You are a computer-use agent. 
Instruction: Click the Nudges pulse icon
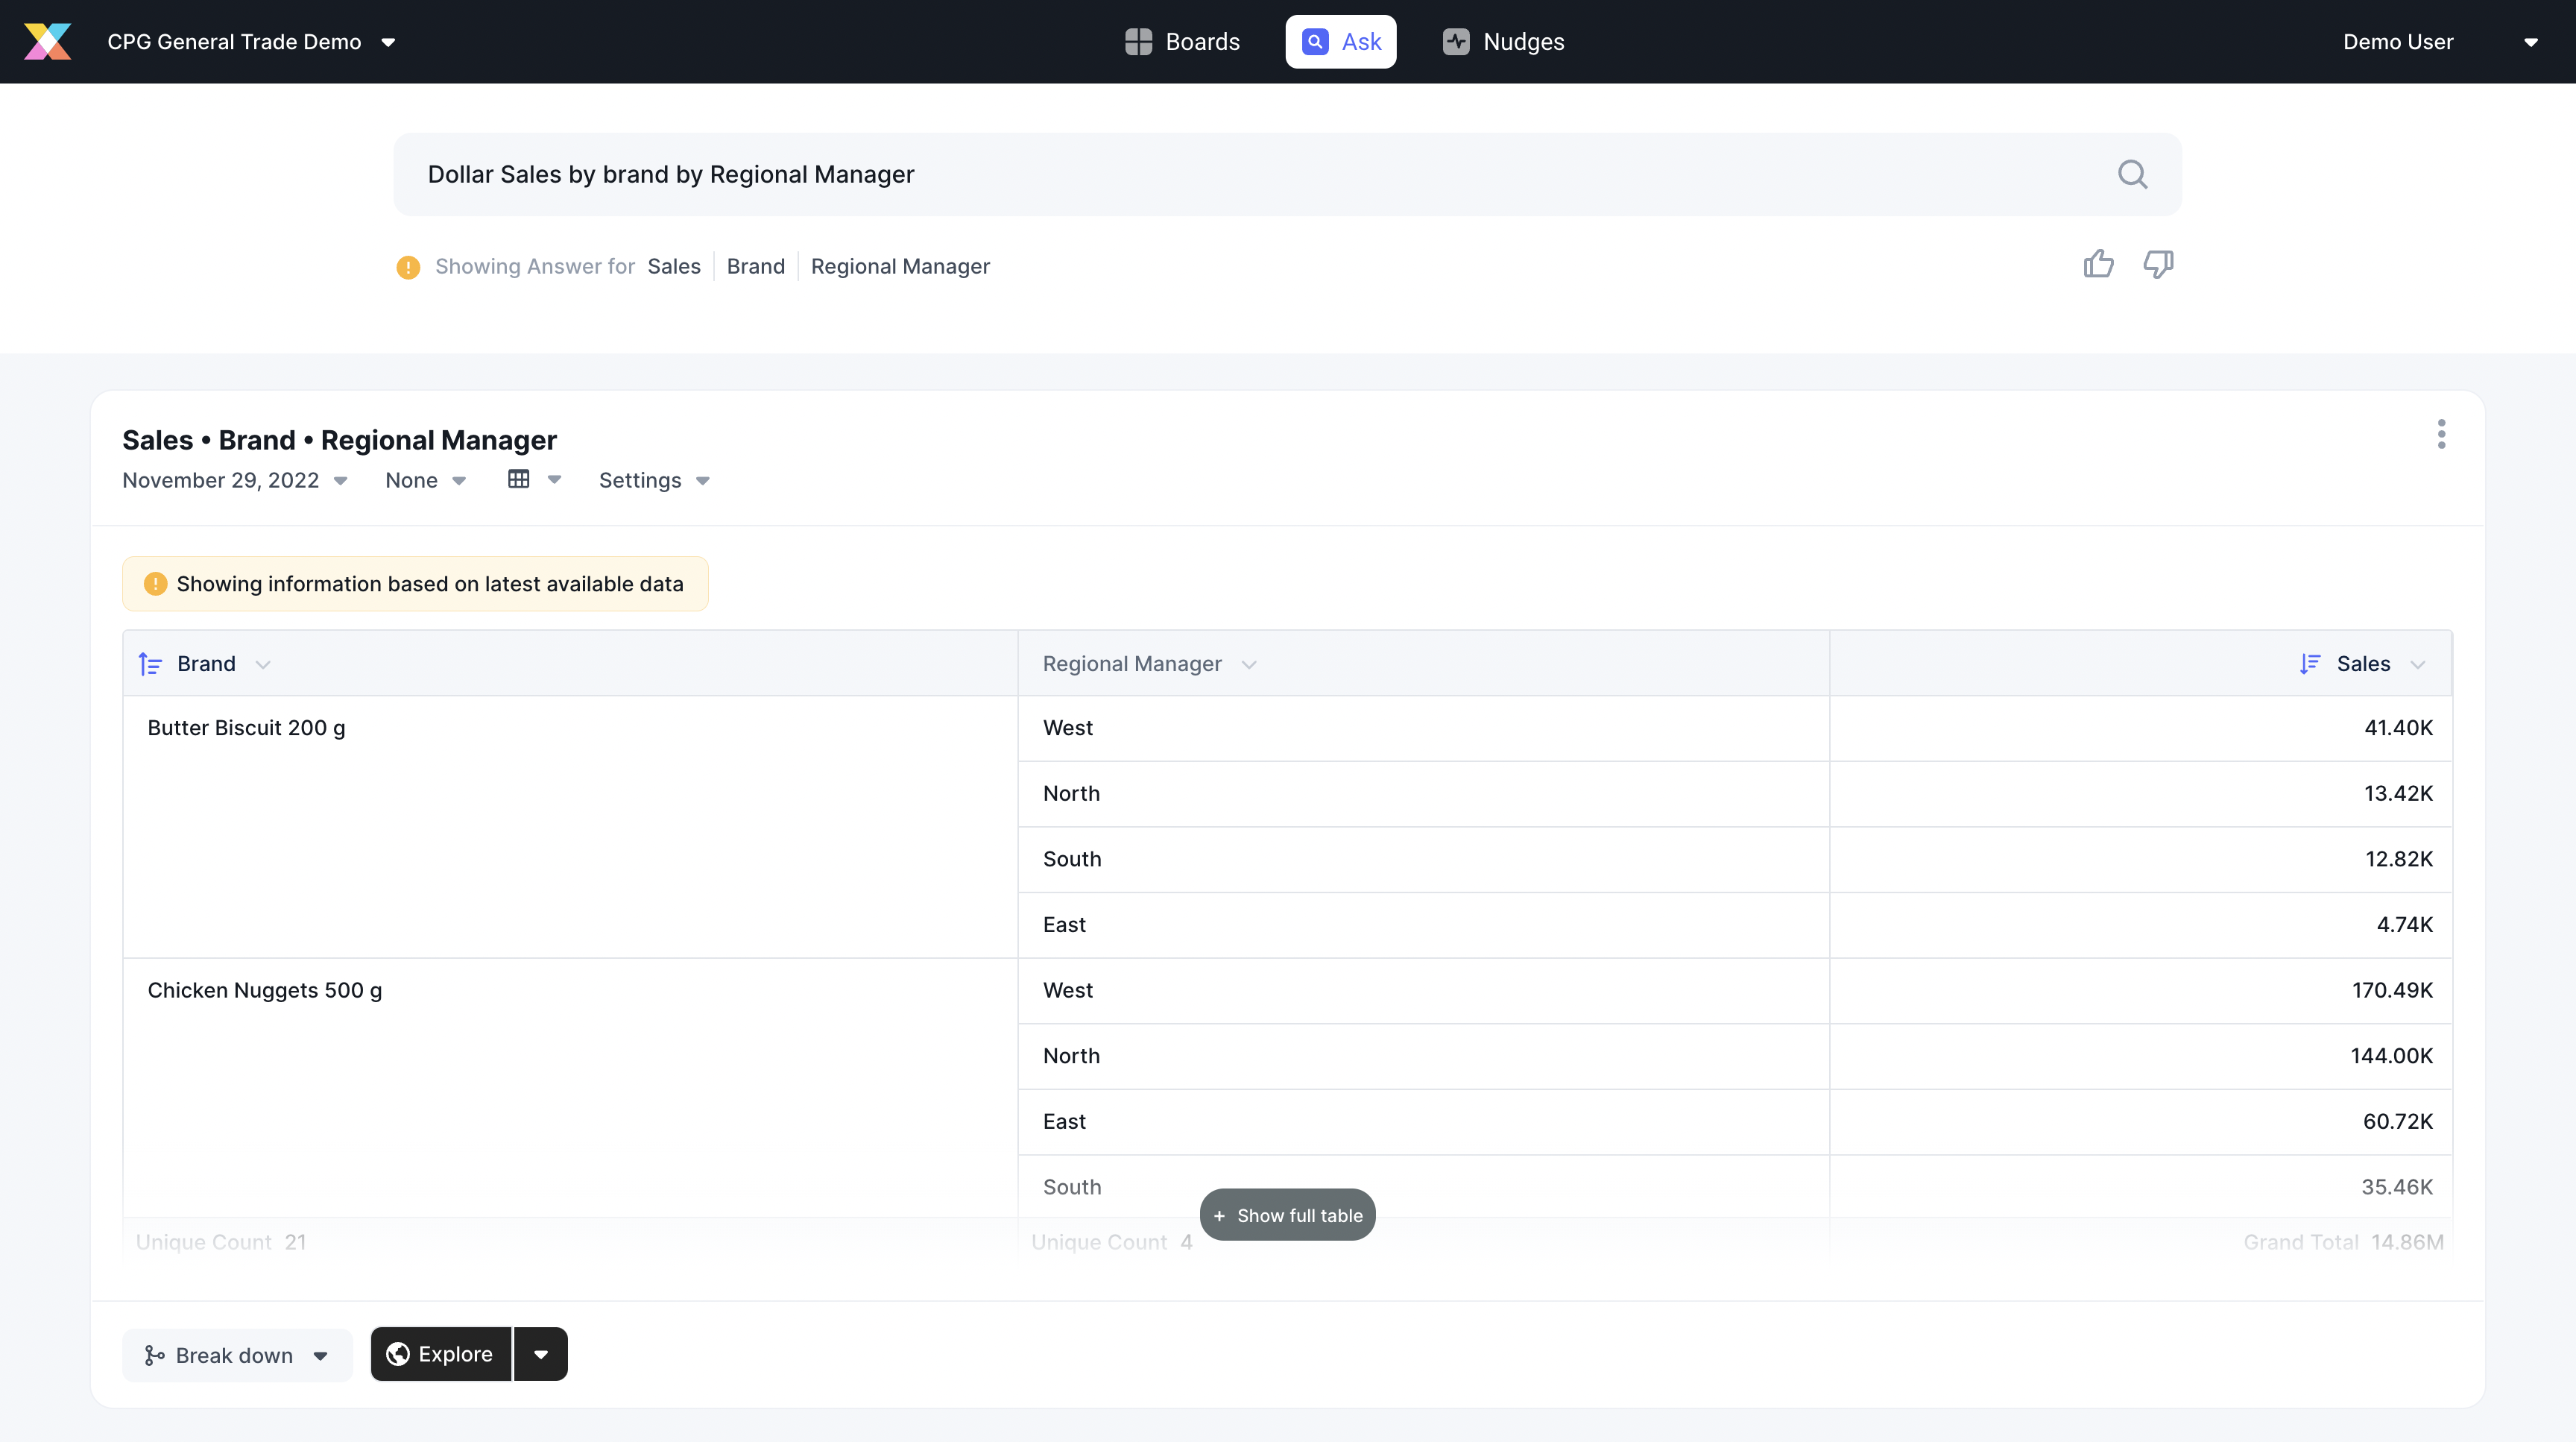[x=1456, y=41]
